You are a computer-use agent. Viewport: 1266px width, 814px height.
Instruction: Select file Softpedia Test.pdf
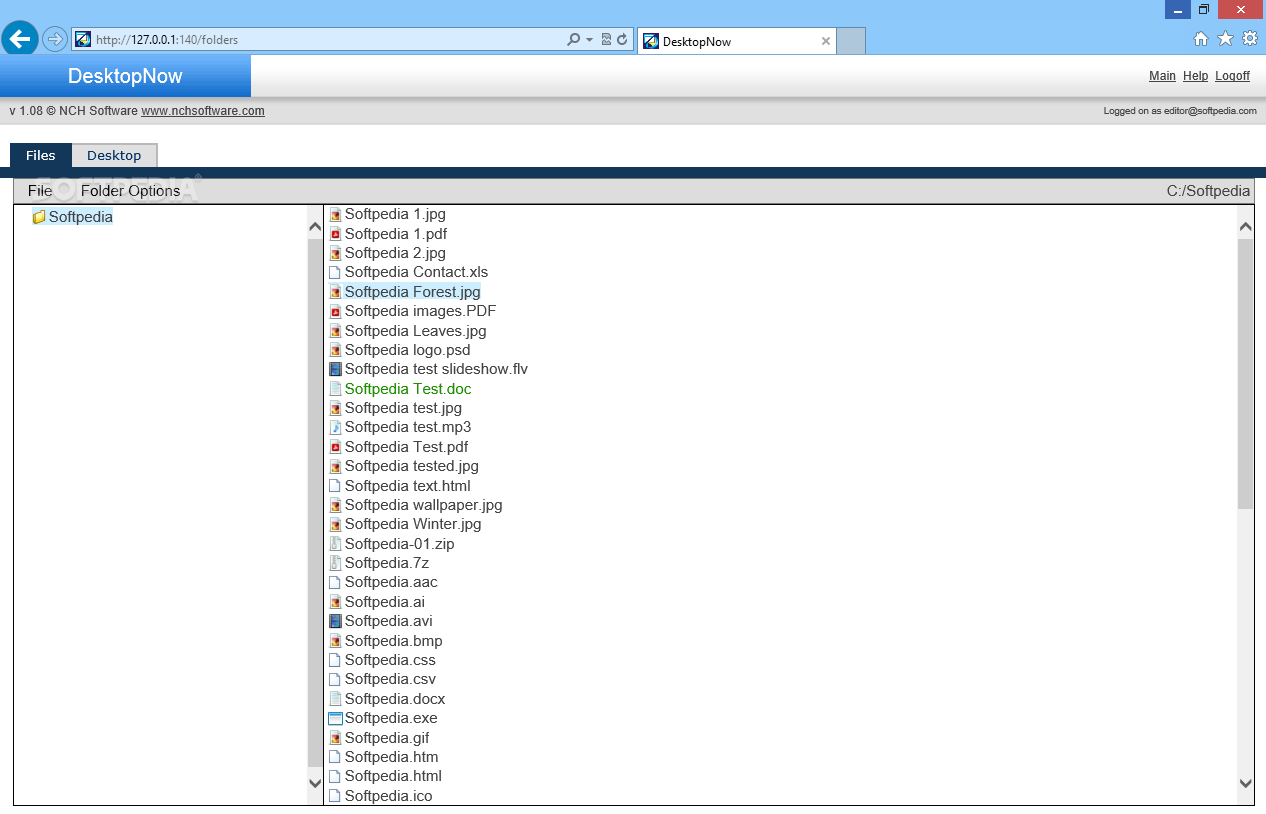tap(406, 447)
